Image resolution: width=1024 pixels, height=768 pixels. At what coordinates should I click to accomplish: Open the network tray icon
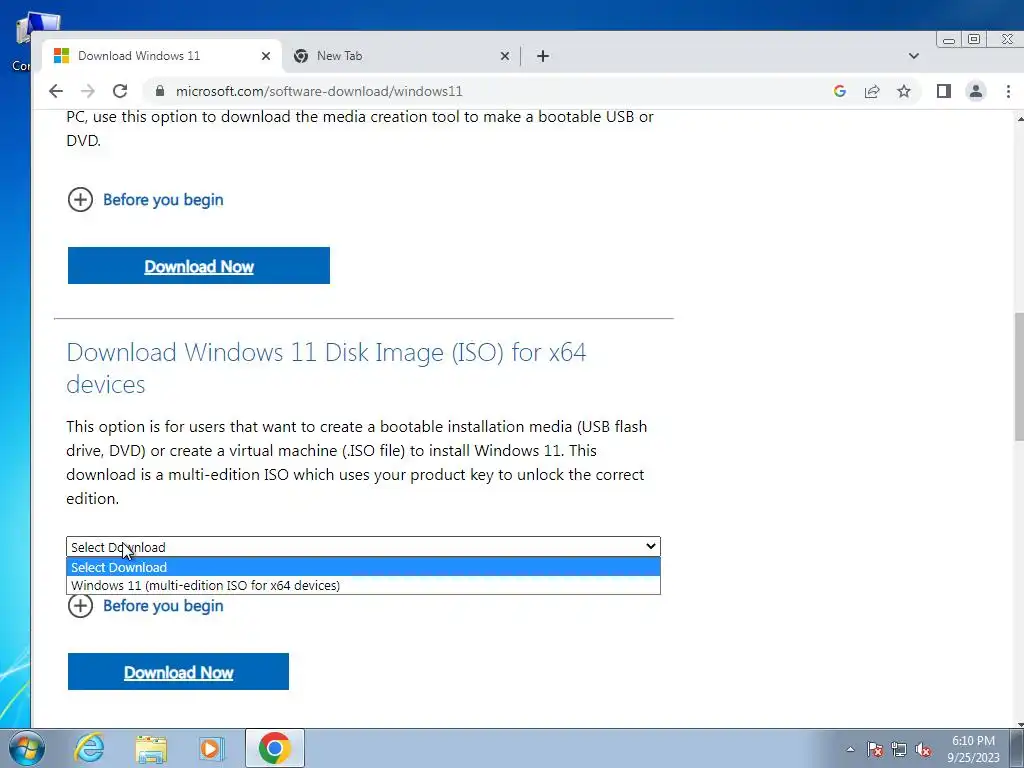[899, 749]
